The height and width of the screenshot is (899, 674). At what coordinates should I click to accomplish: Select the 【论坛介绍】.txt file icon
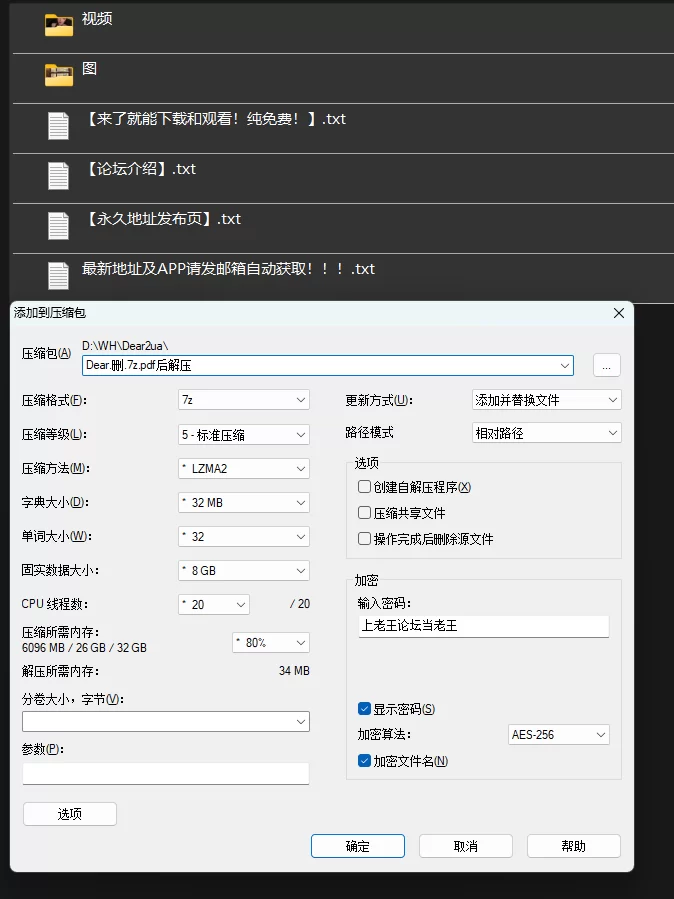pyautogui.click(x=58, y=176)
